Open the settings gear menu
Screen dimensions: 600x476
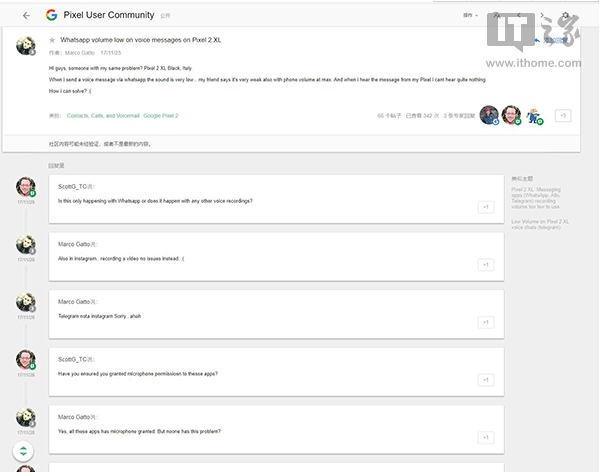566,15
